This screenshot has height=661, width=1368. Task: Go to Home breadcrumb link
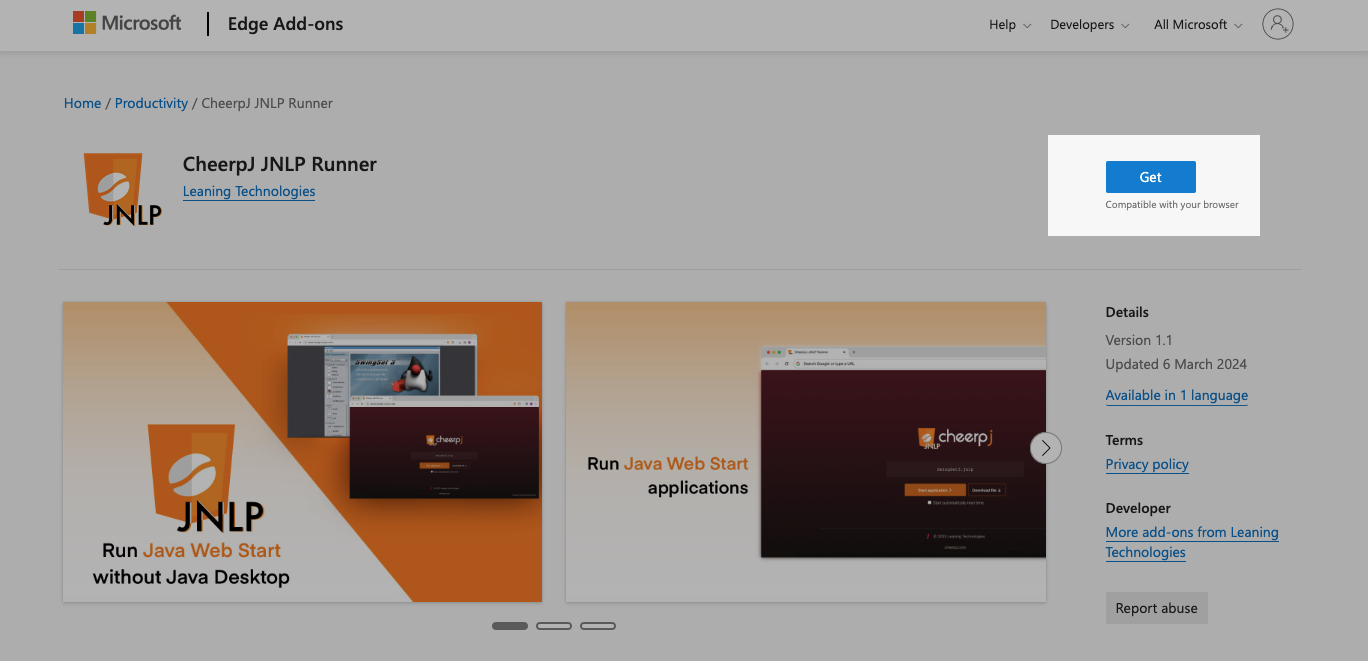[82, 103]
